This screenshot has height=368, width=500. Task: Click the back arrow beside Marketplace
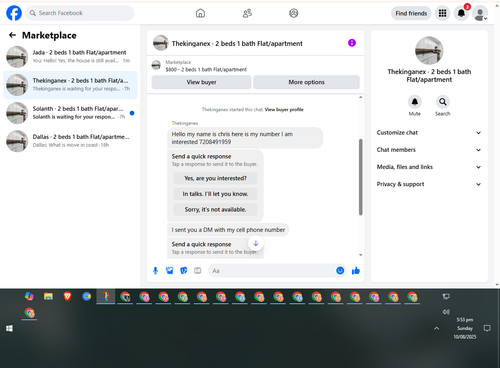pos(12,35)
